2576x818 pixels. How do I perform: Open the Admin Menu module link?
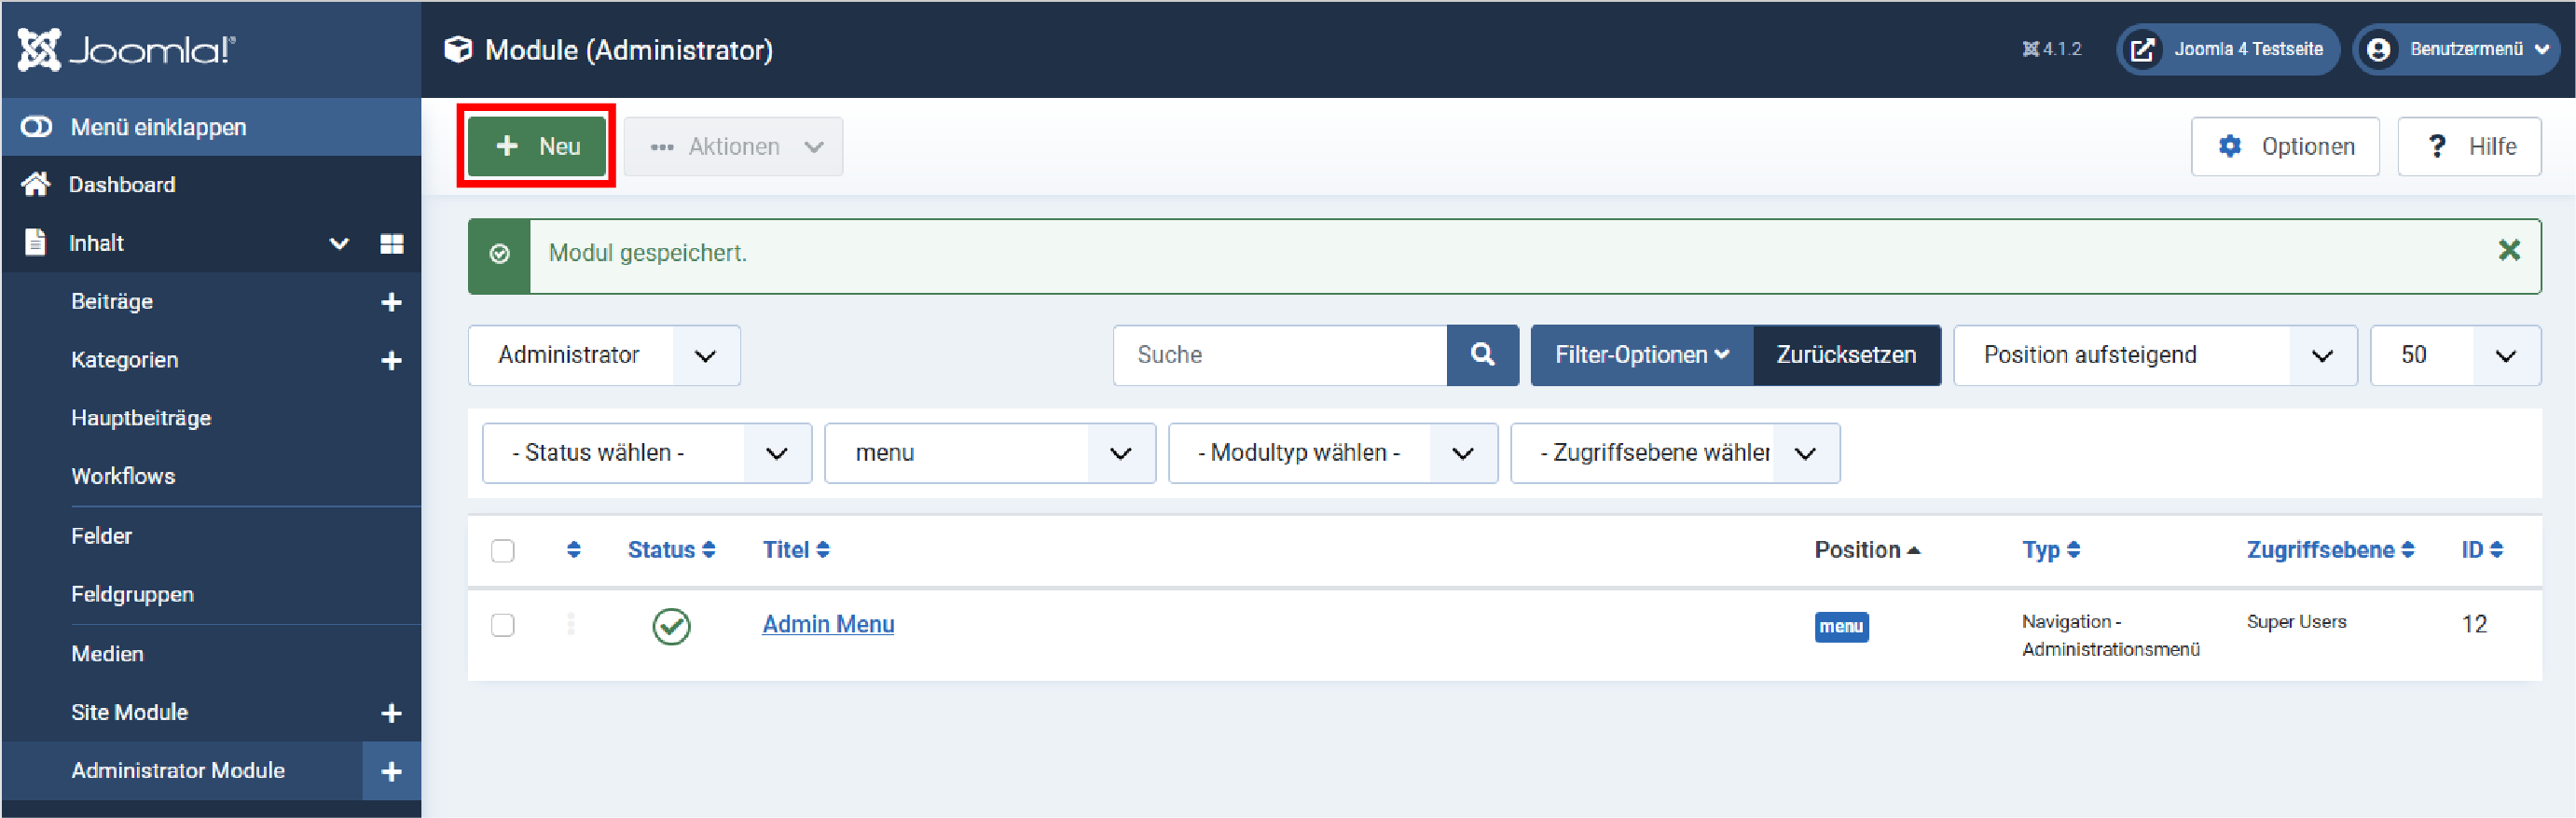[x=827, y=624]
